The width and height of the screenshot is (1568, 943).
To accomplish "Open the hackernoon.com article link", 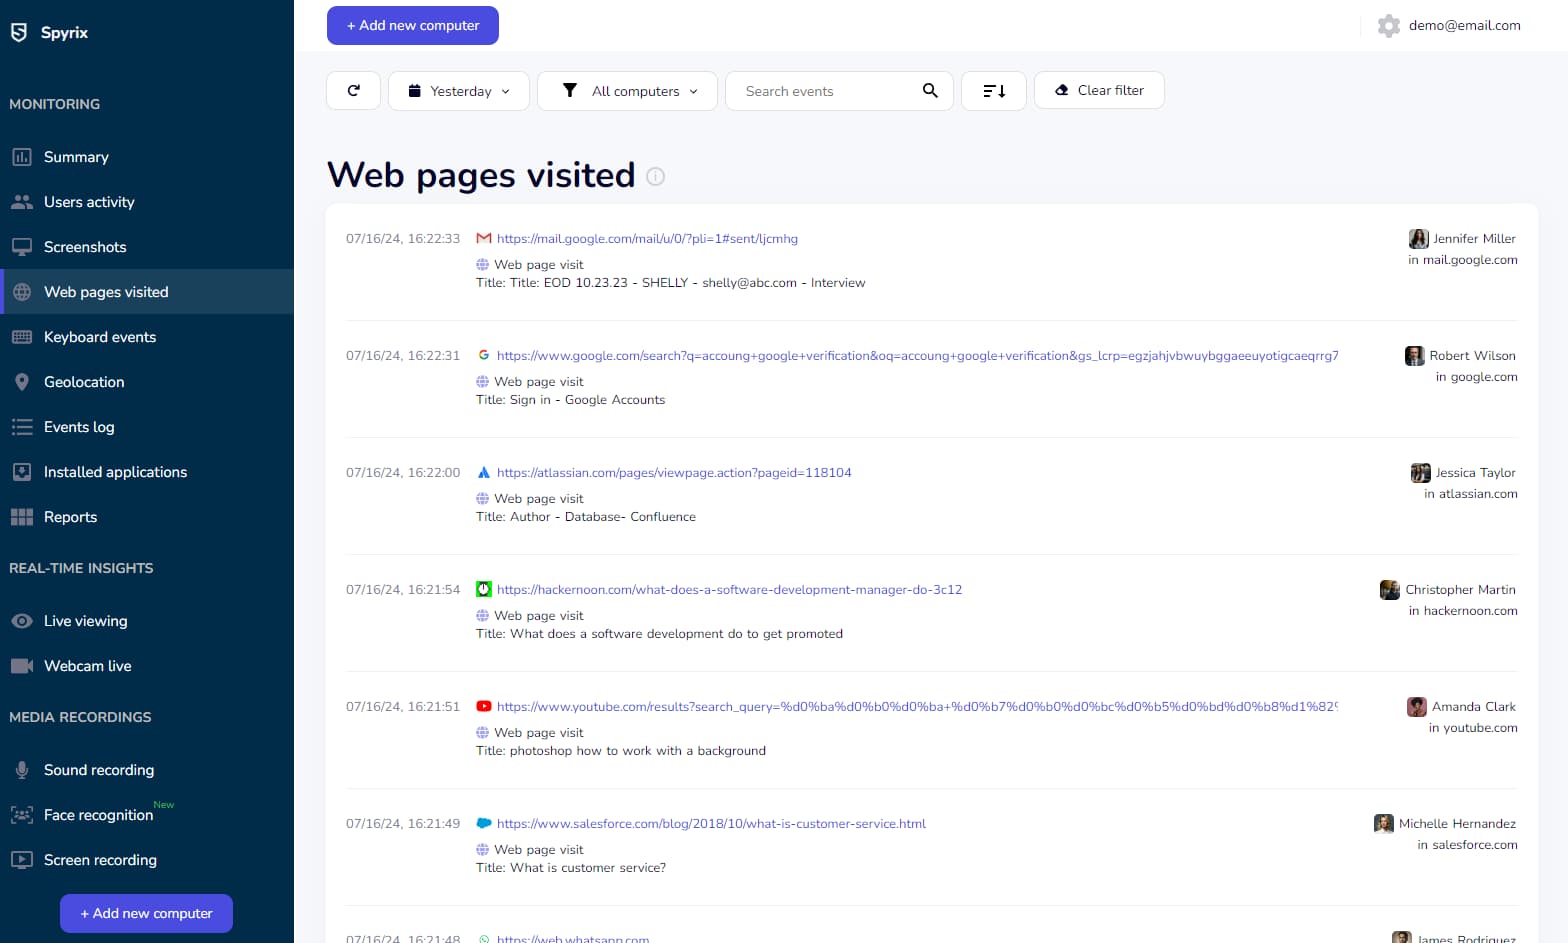I will [x=729, y=590].
